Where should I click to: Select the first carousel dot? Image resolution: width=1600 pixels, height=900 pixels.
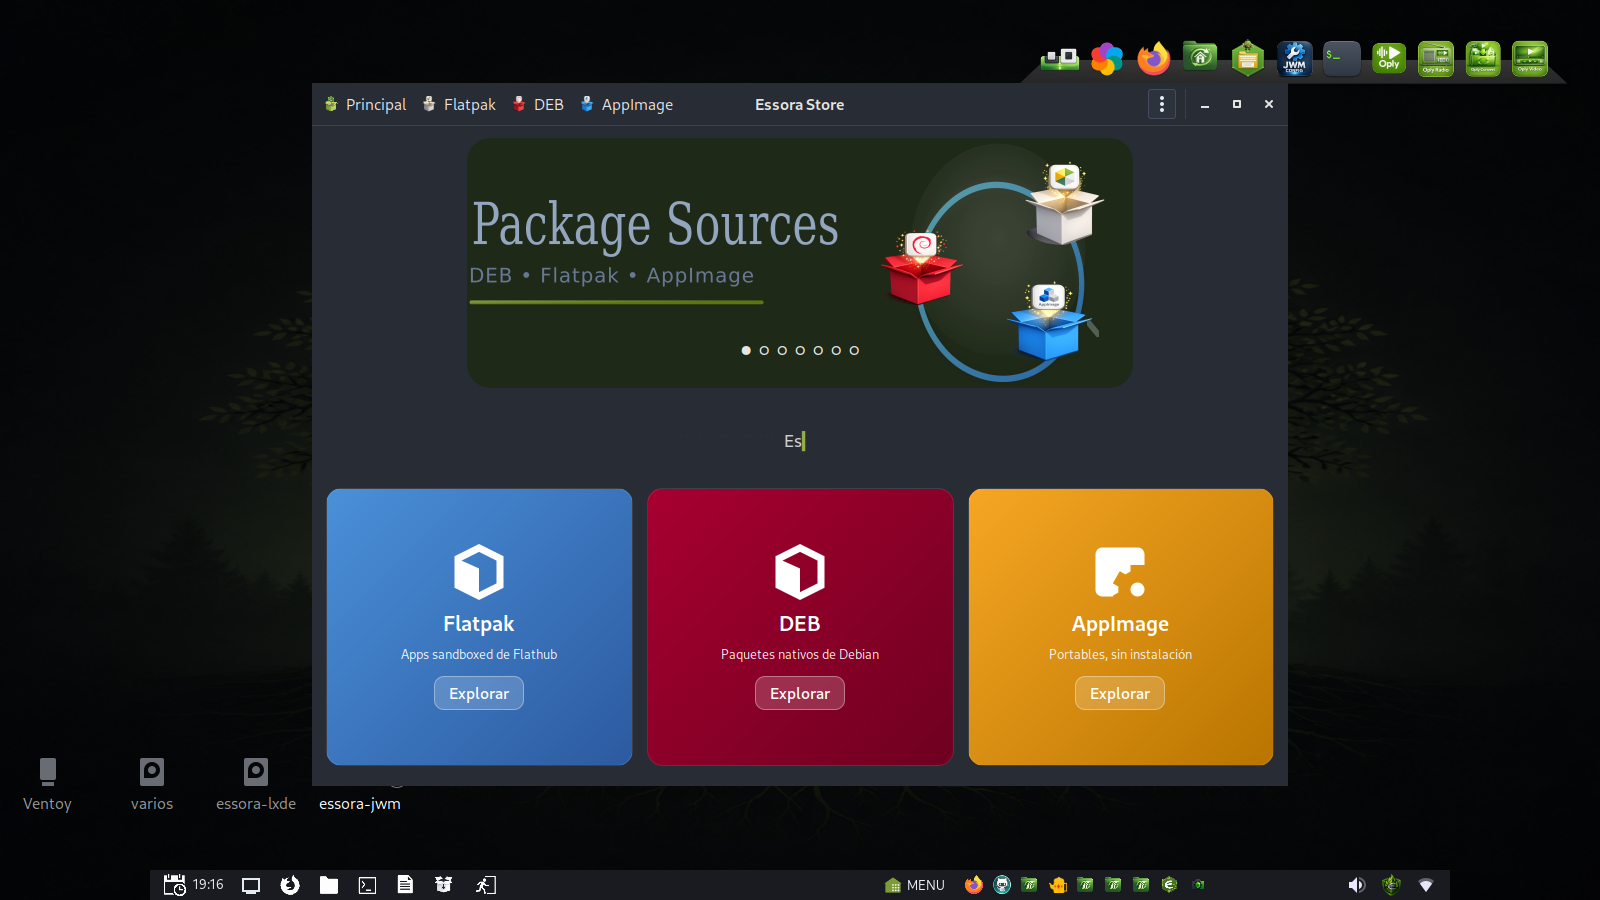(746, 350)
